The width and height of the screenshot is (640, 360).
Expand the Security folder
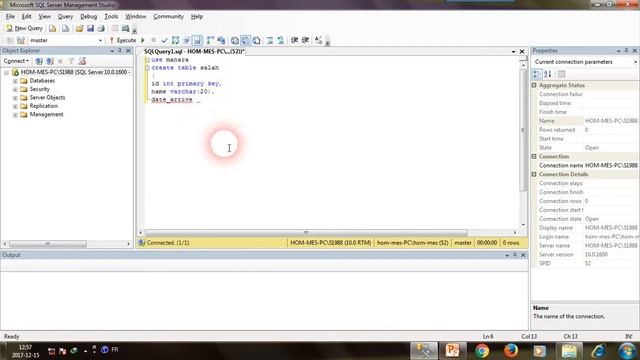(x=15, y=89)
